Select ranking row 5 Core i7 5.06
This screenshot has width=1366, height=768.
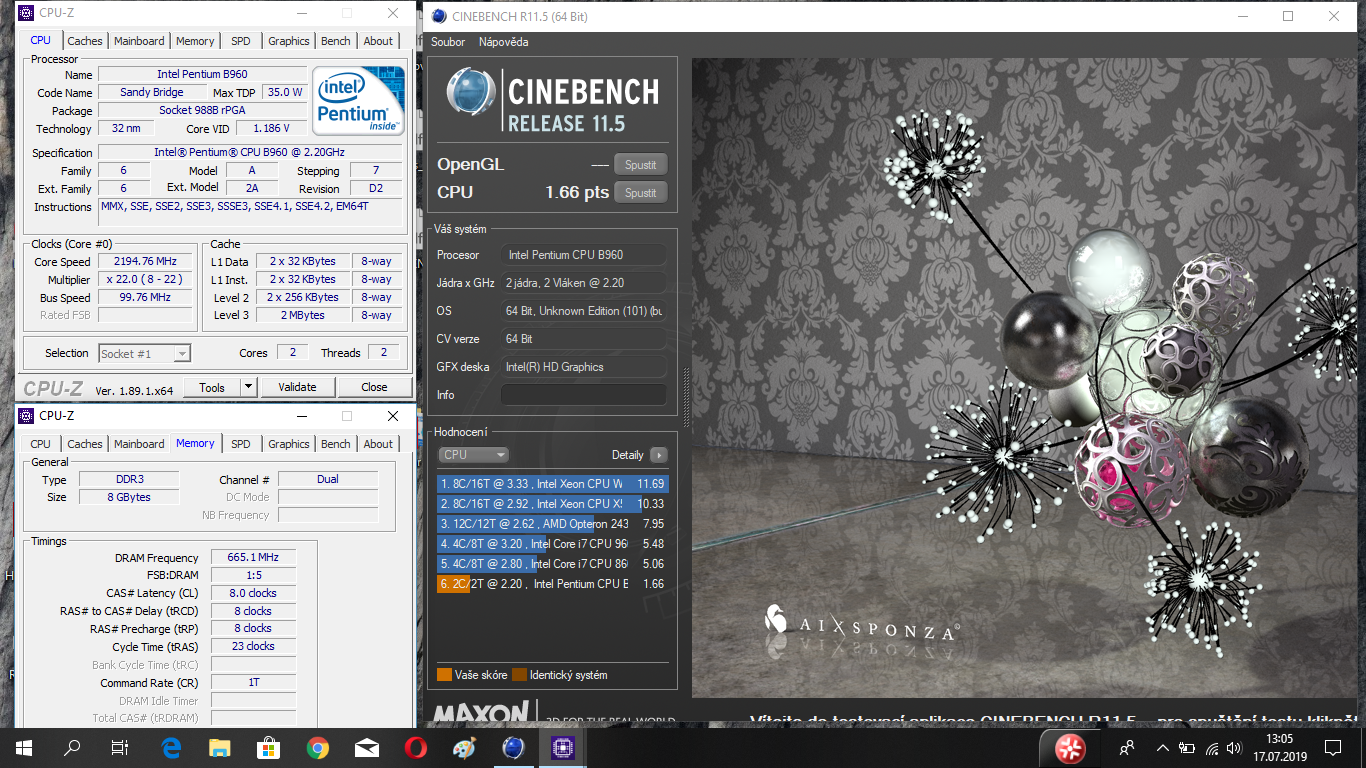tap(552, 564)
